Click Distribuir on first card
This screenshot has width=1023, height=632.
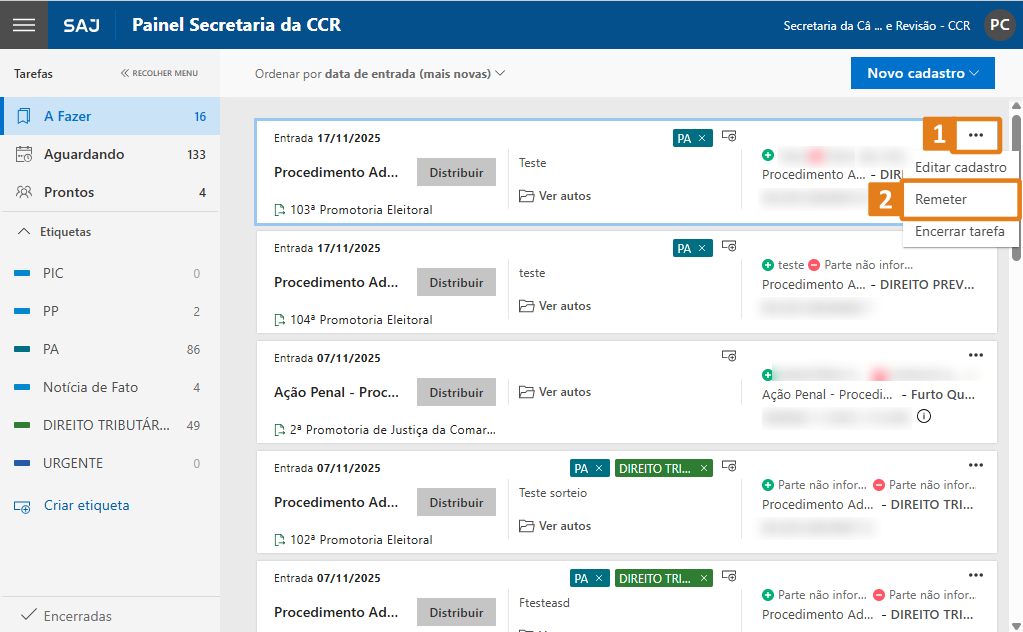tap(456, 172)
